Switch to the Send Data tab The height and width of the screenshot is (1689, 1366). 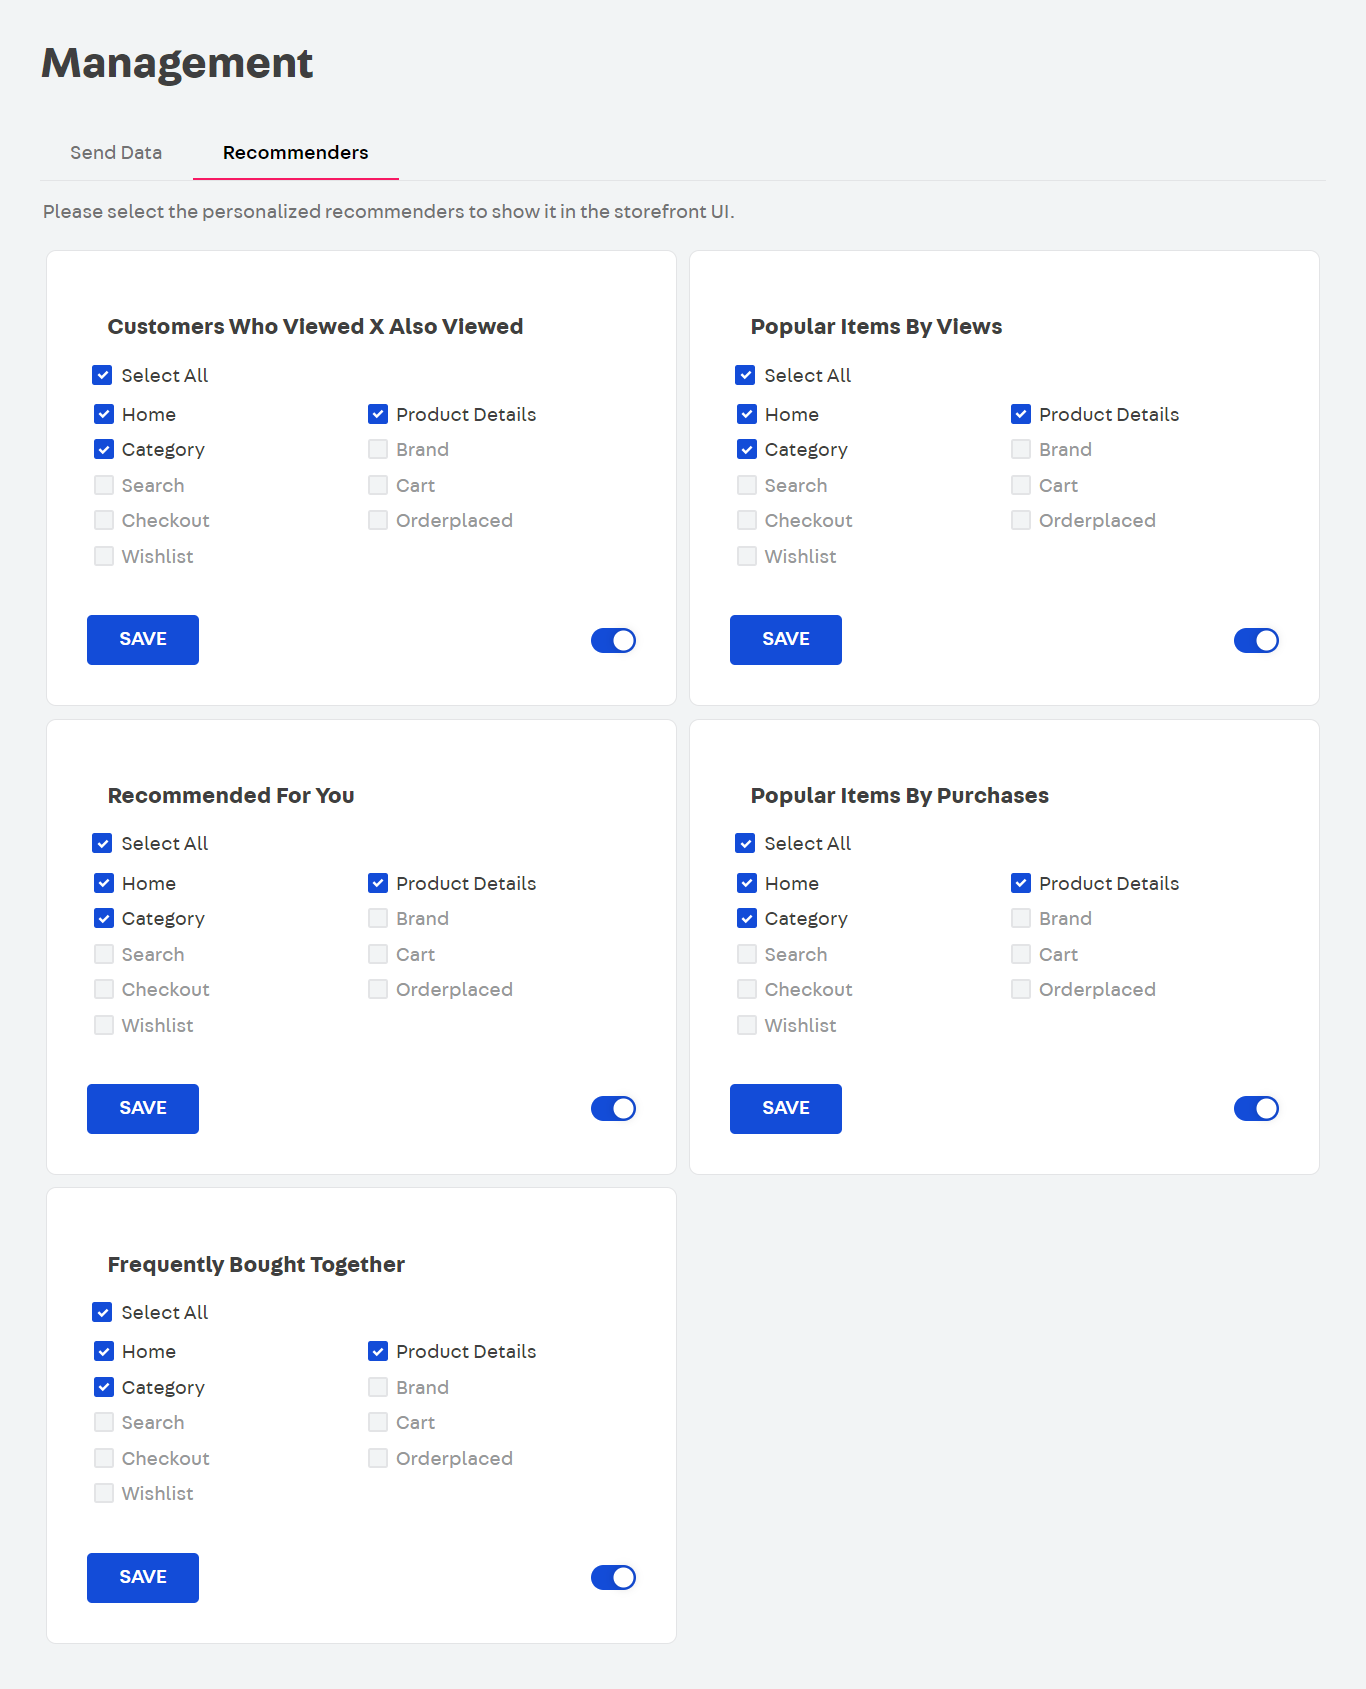pos(116,153)
